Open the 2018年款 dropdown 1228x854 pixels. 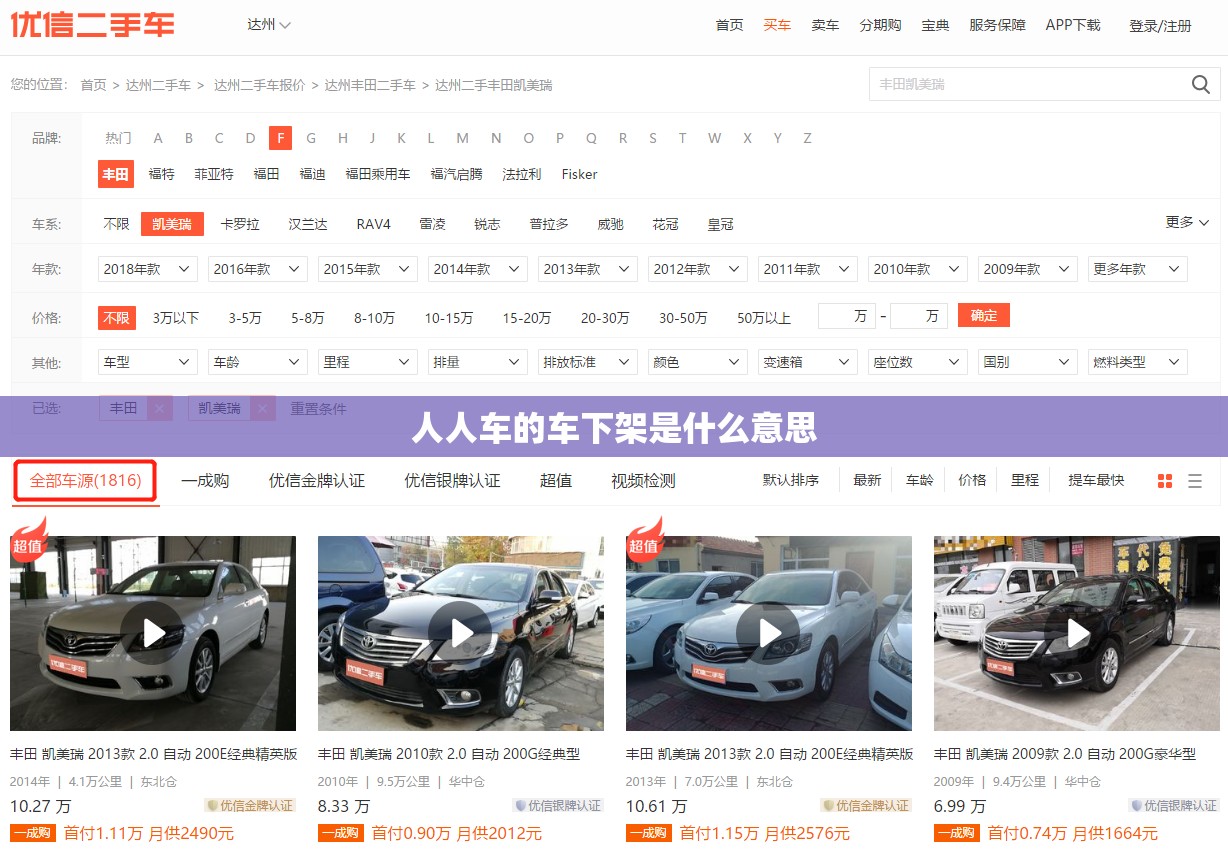(x=148, y=269)
